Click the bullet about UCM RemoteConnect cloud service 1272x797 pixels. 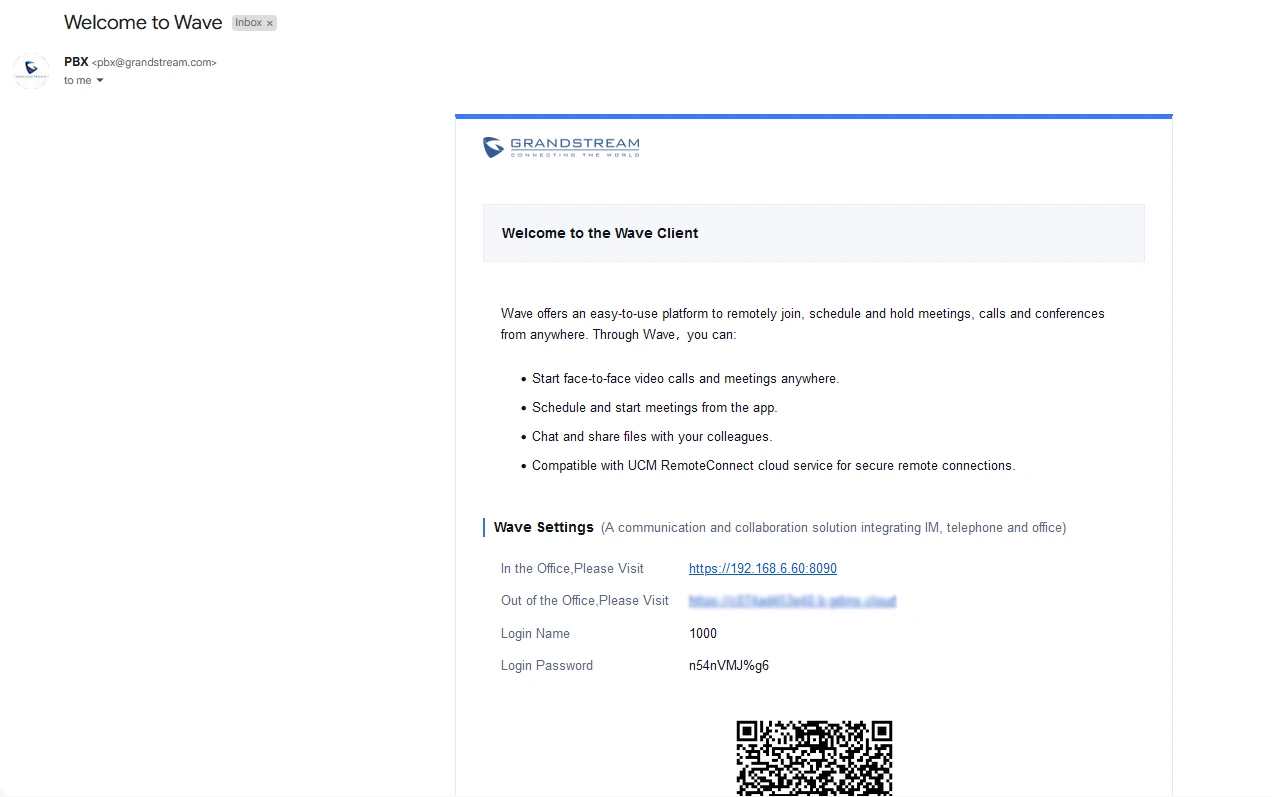coord(773,465)
